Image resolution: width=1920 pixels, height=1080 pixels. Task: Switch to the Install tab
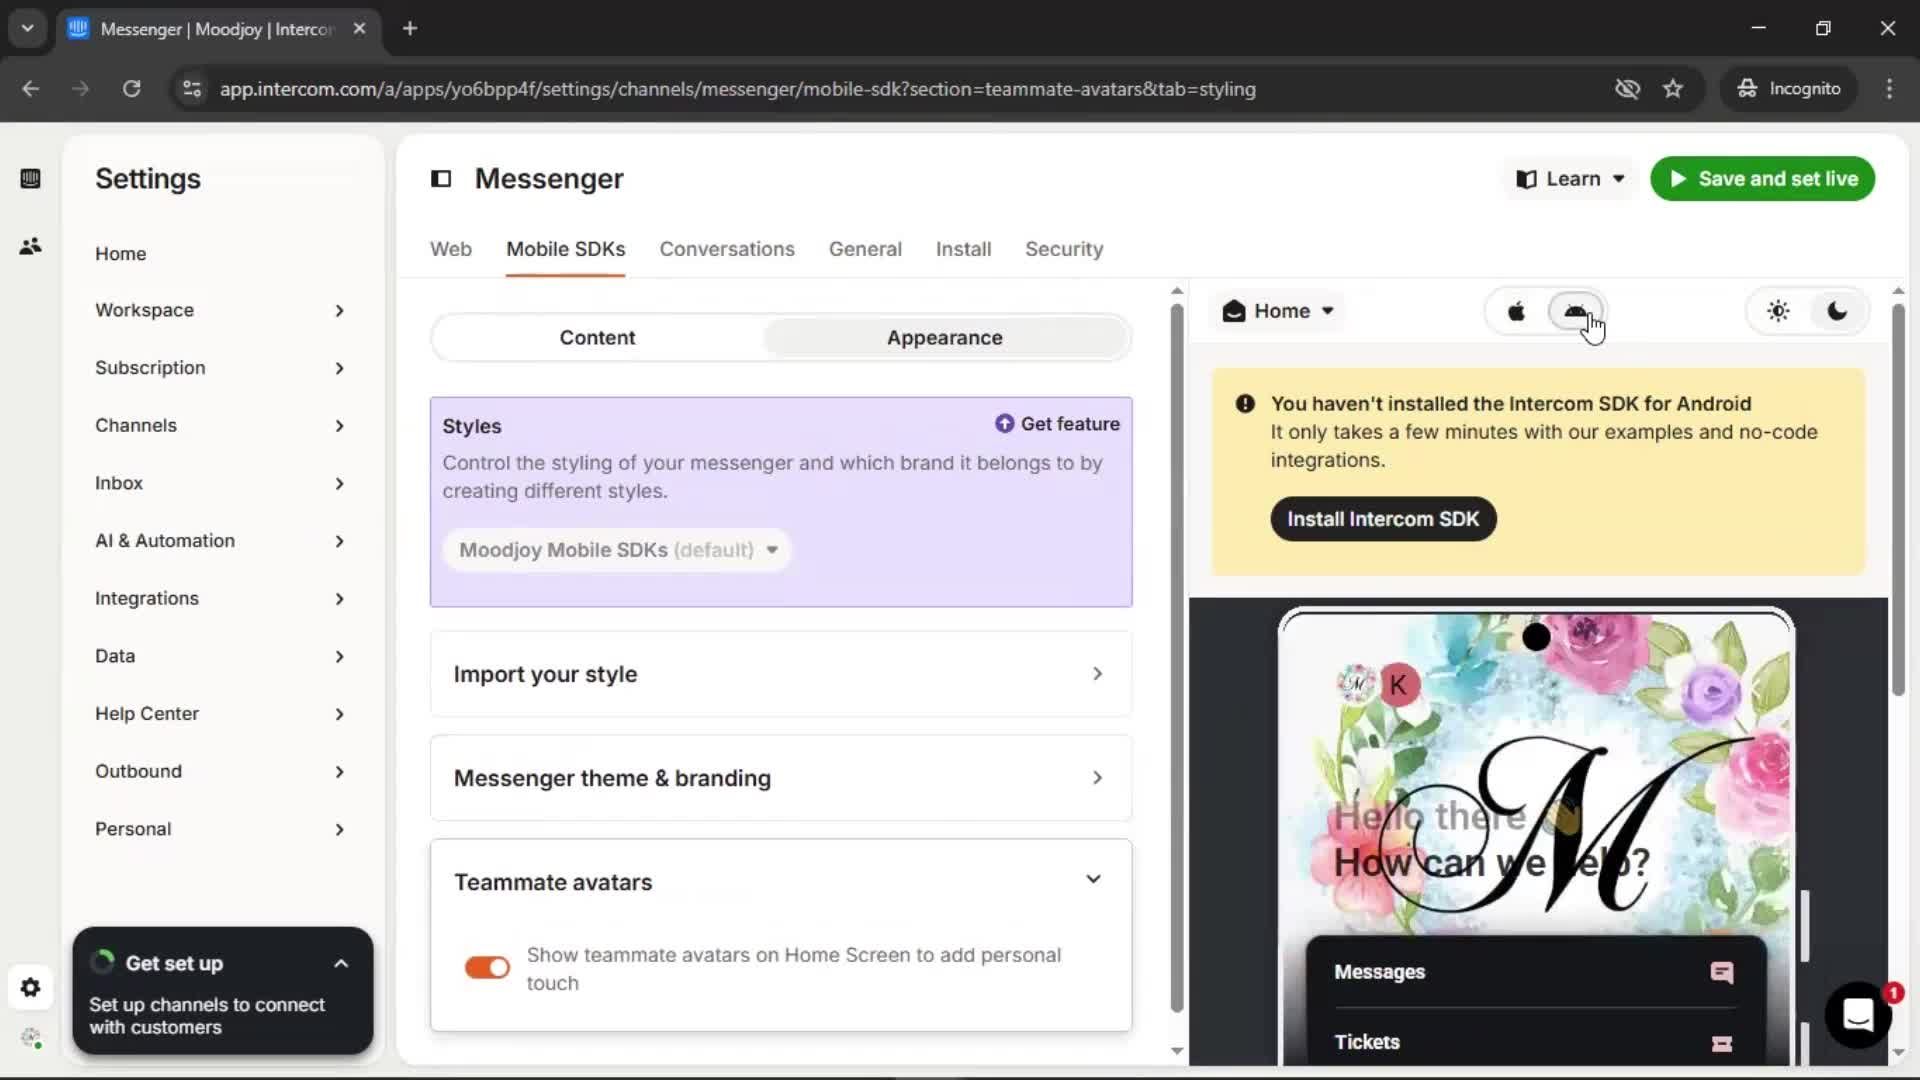coord(963,249)
